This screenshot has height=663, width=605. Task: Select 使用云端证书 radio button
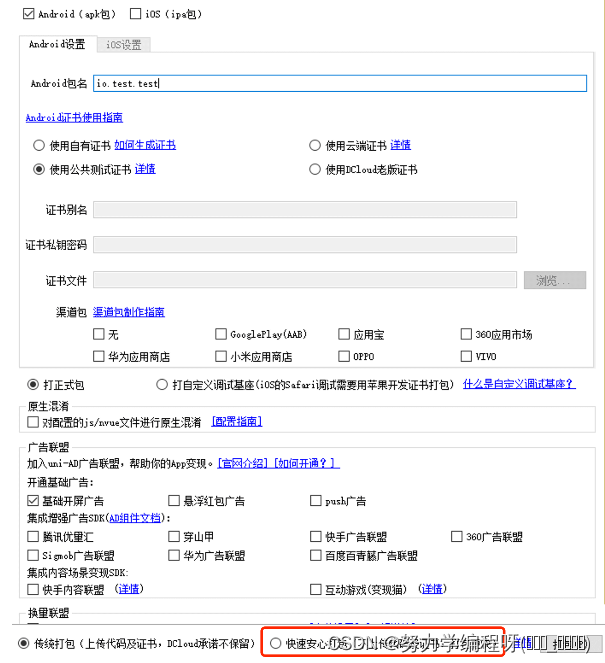(x=315, y=145)
